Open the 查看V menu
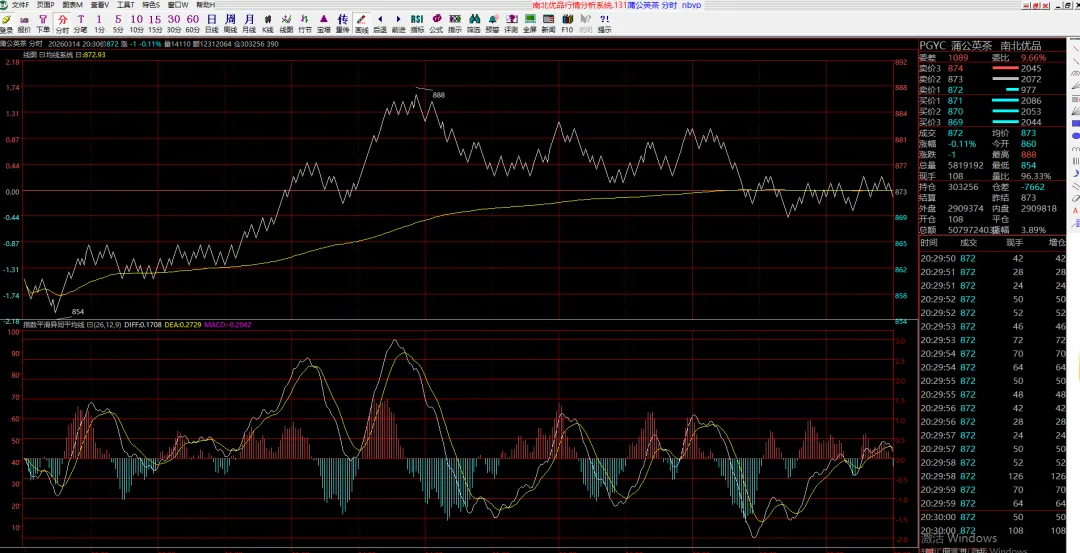Screen dimensions: 1080x553 [x=99, y=5]
